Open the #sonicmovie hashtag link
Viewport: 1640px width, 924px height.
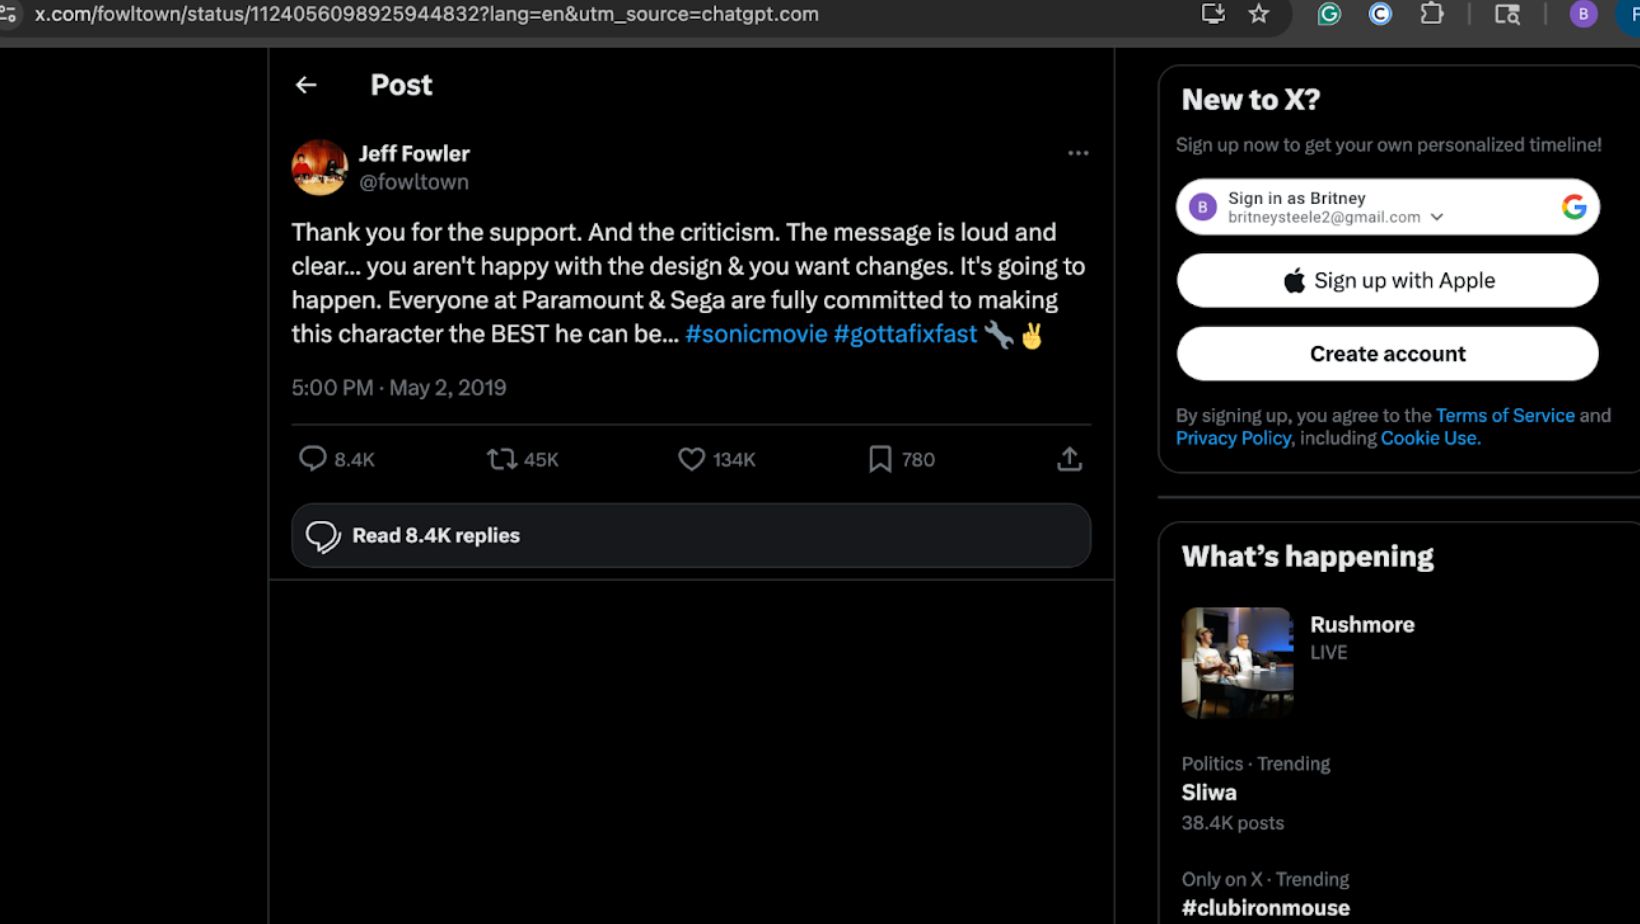click(756, 334)
